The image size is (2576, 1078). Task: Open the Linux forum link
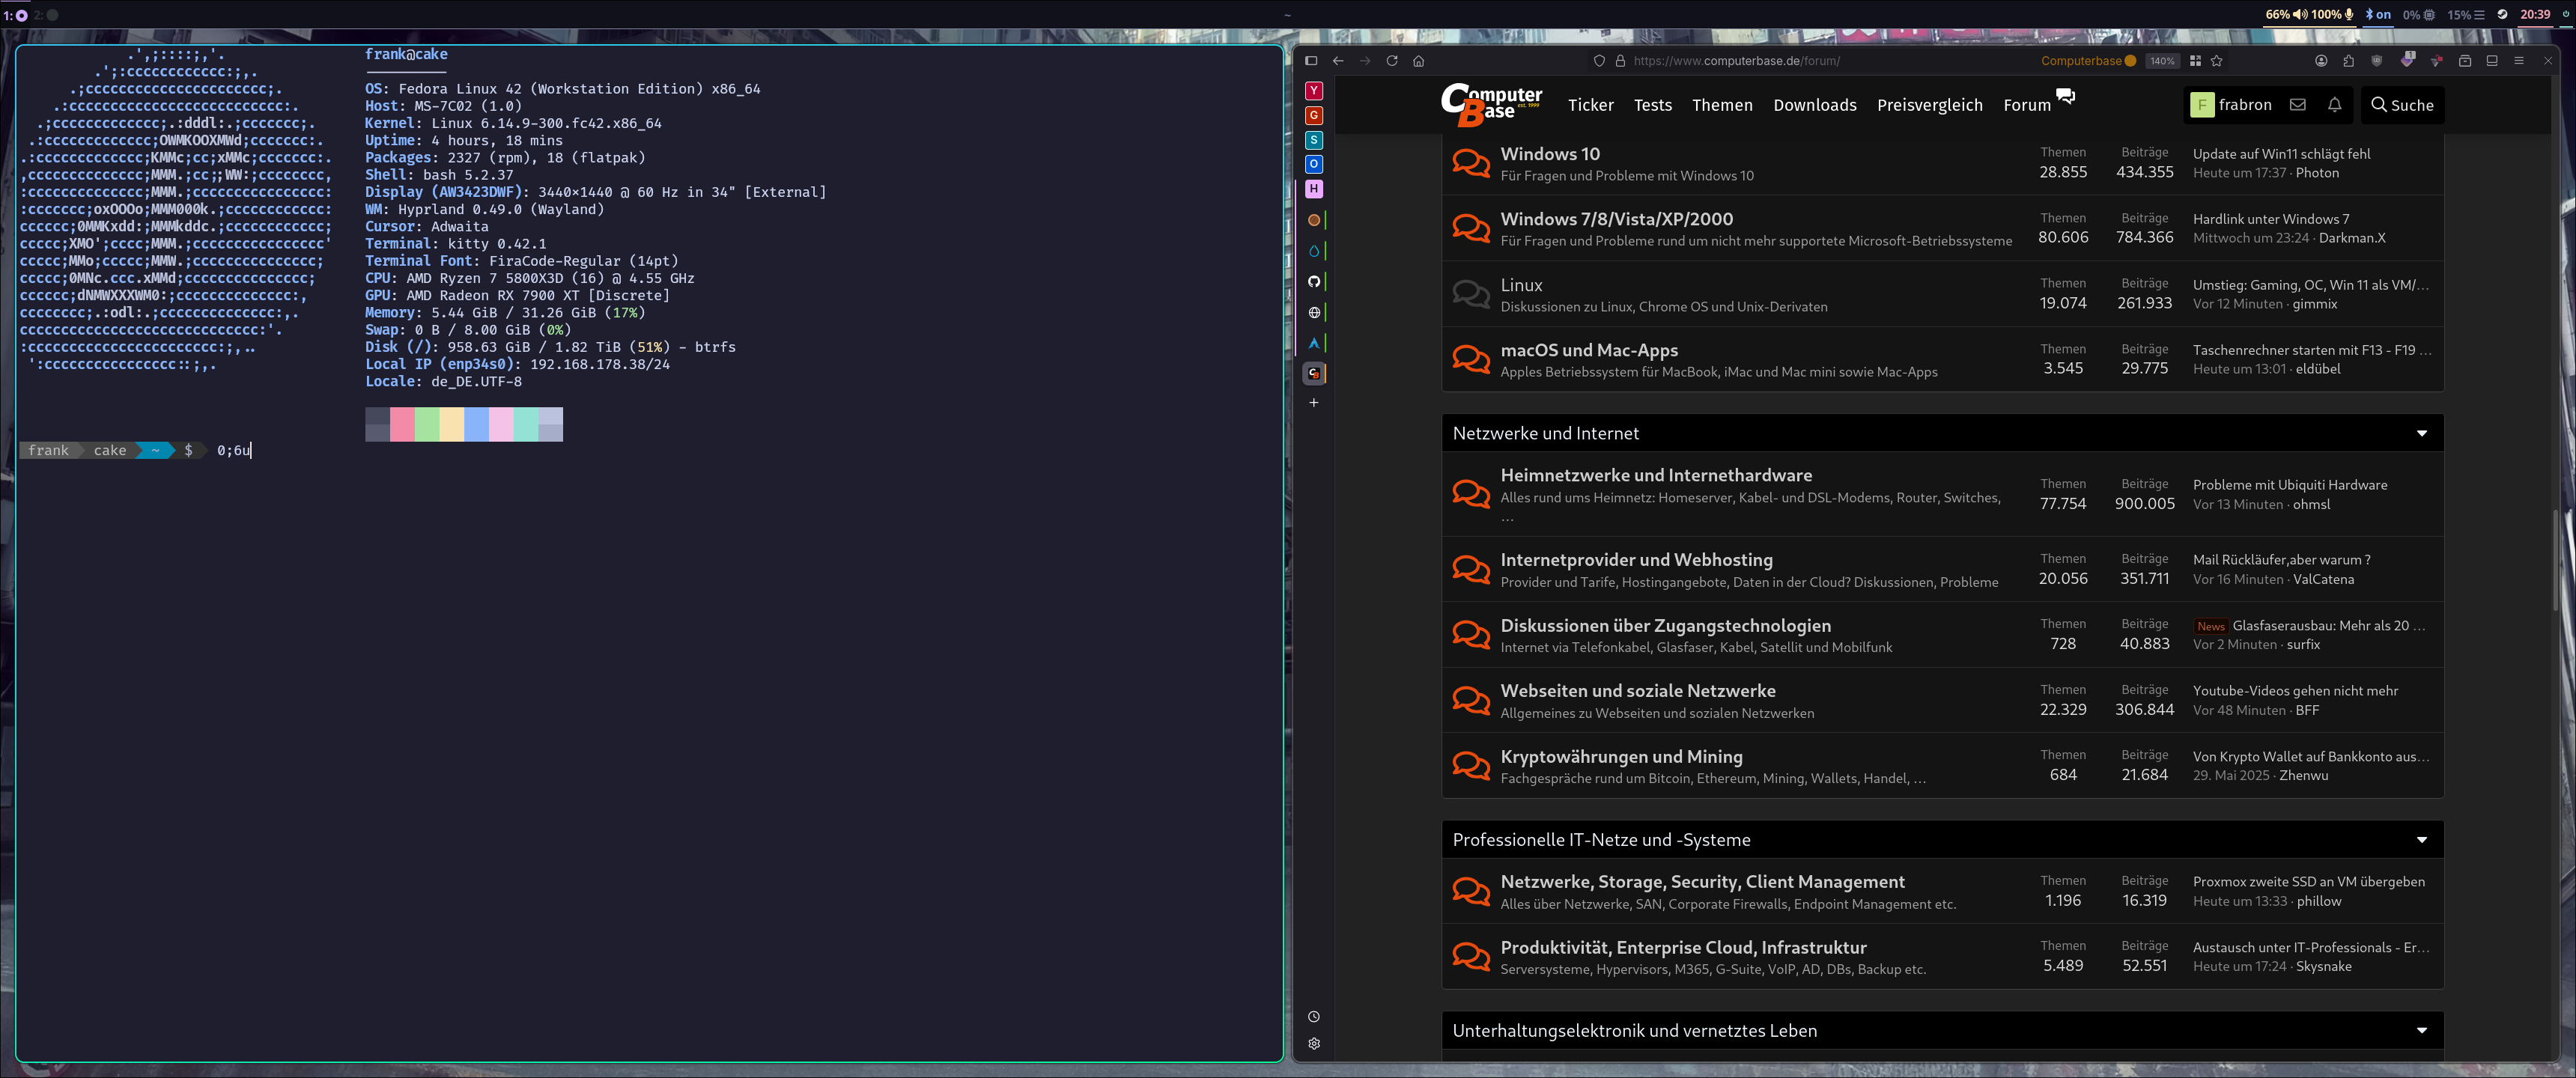point(1521,285)
